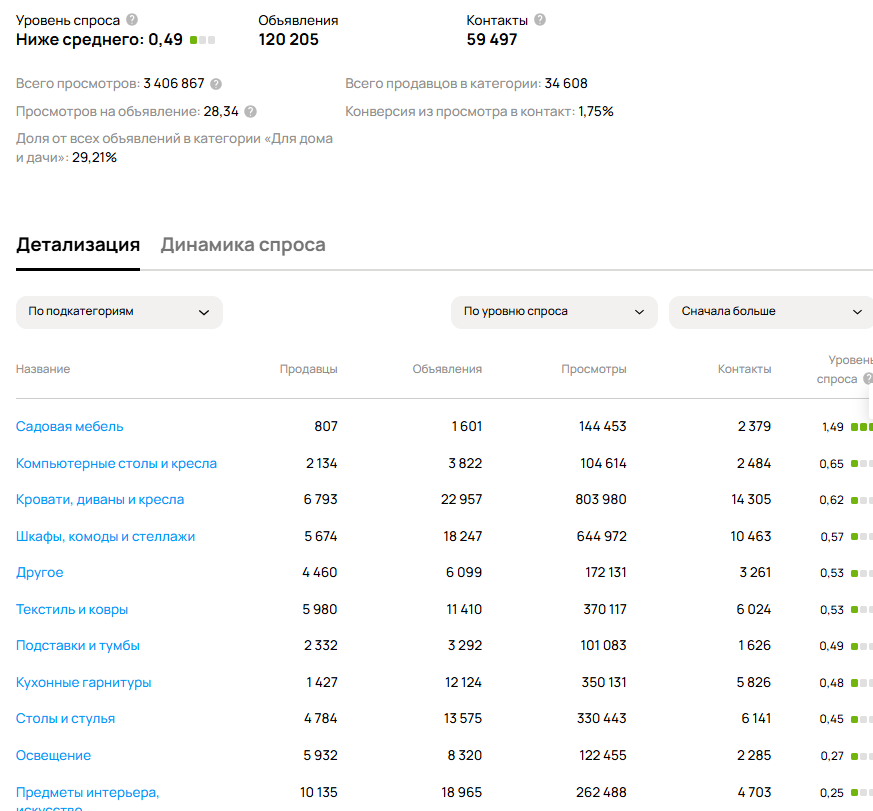Click listings cell 22 957
This screenshot has height=811, width=873.
point(462,500)
